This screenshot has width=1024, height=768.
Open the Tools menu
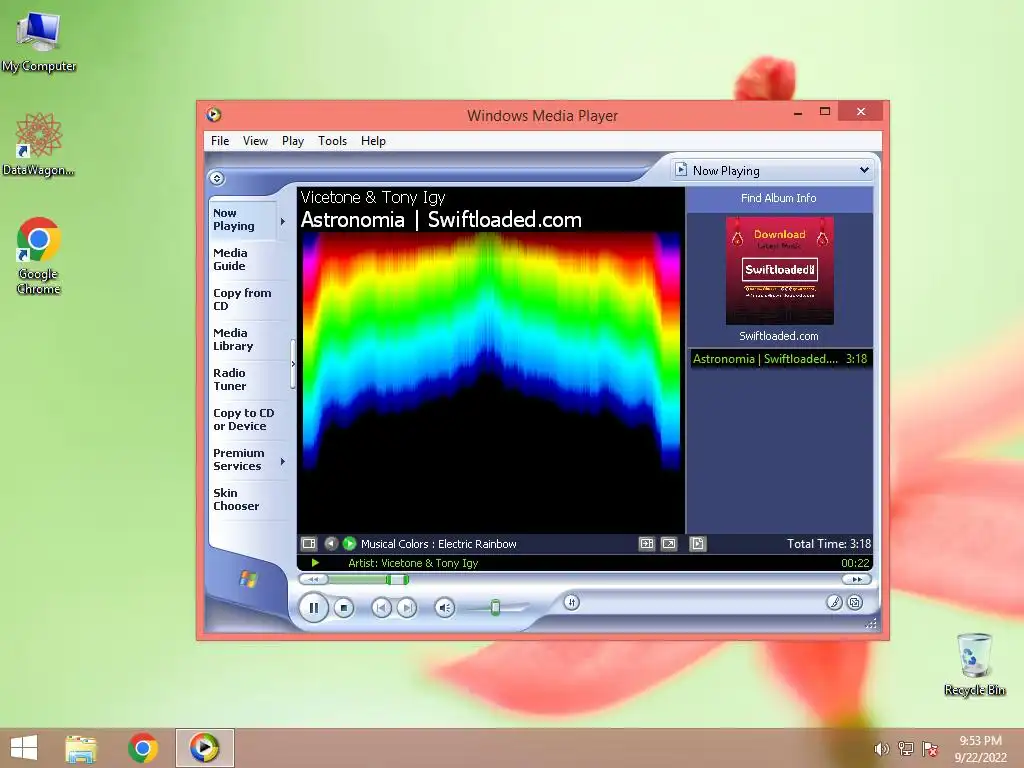(332, 141)
